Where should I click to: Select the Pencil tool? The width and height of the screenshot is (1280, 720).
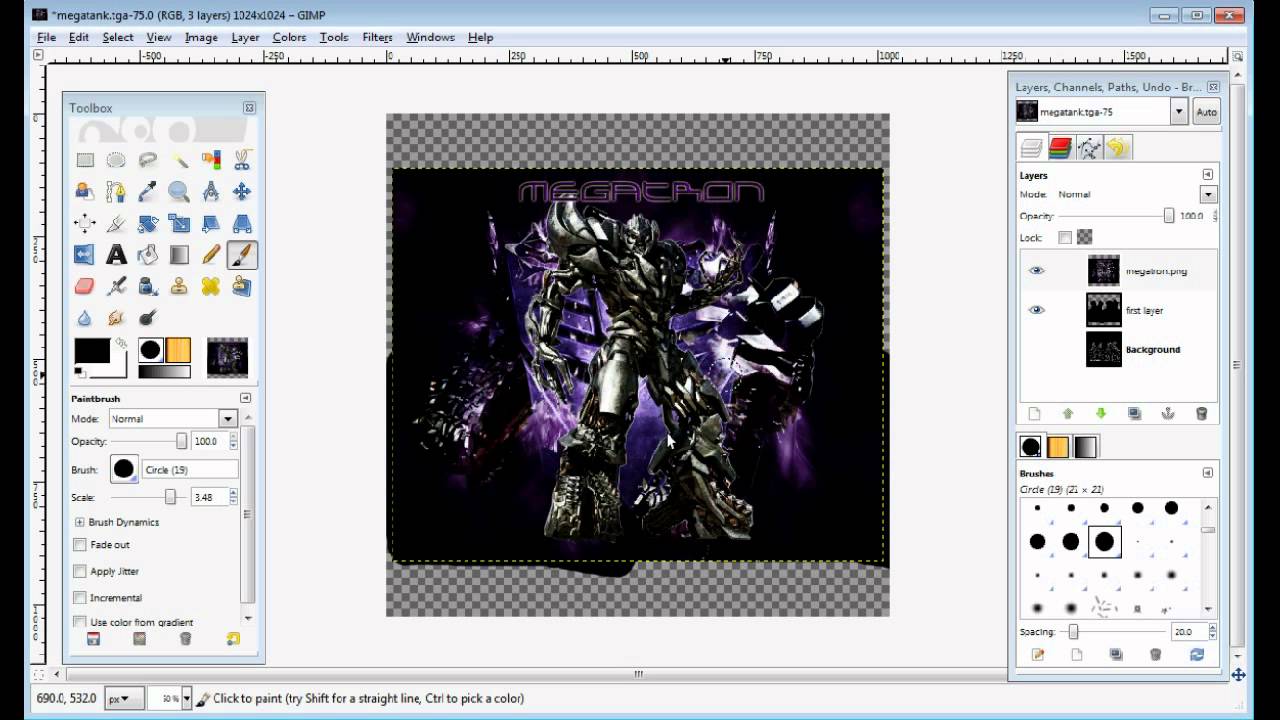211,255
